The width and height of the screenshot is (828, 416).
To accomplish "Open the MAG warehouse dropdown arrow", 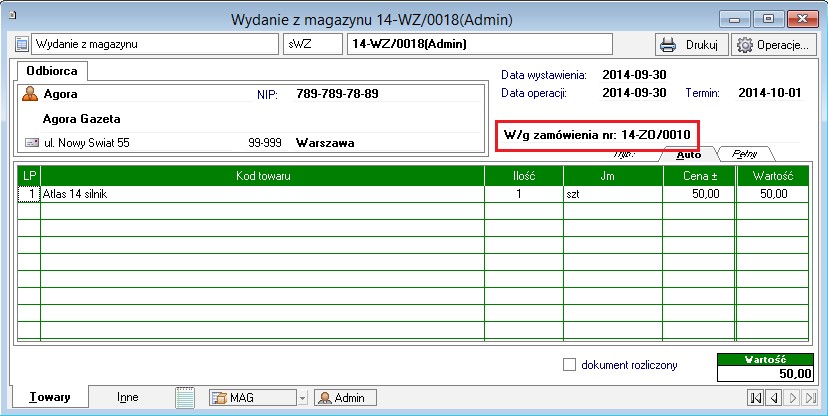I will point(303,398).
